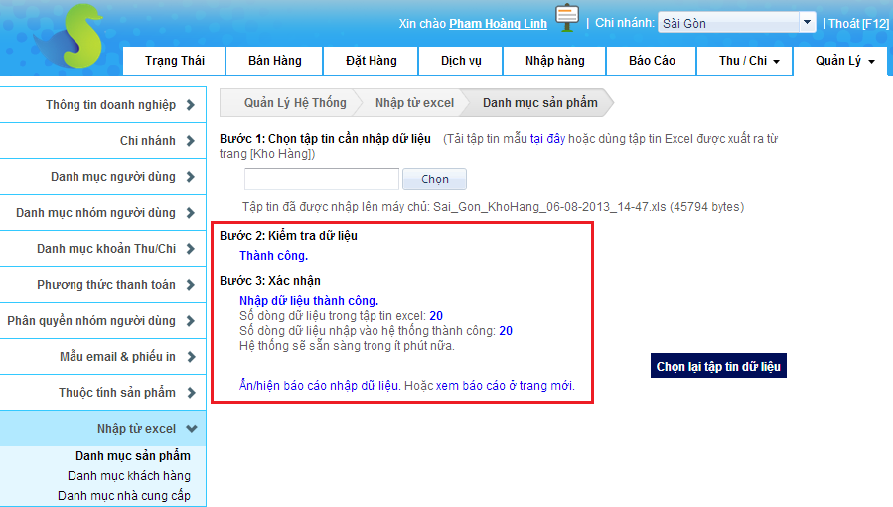Viewport: 893px width, 507px height.
Task: Switch to the Báo Cáo tab
Action: (x=652, y=61)
